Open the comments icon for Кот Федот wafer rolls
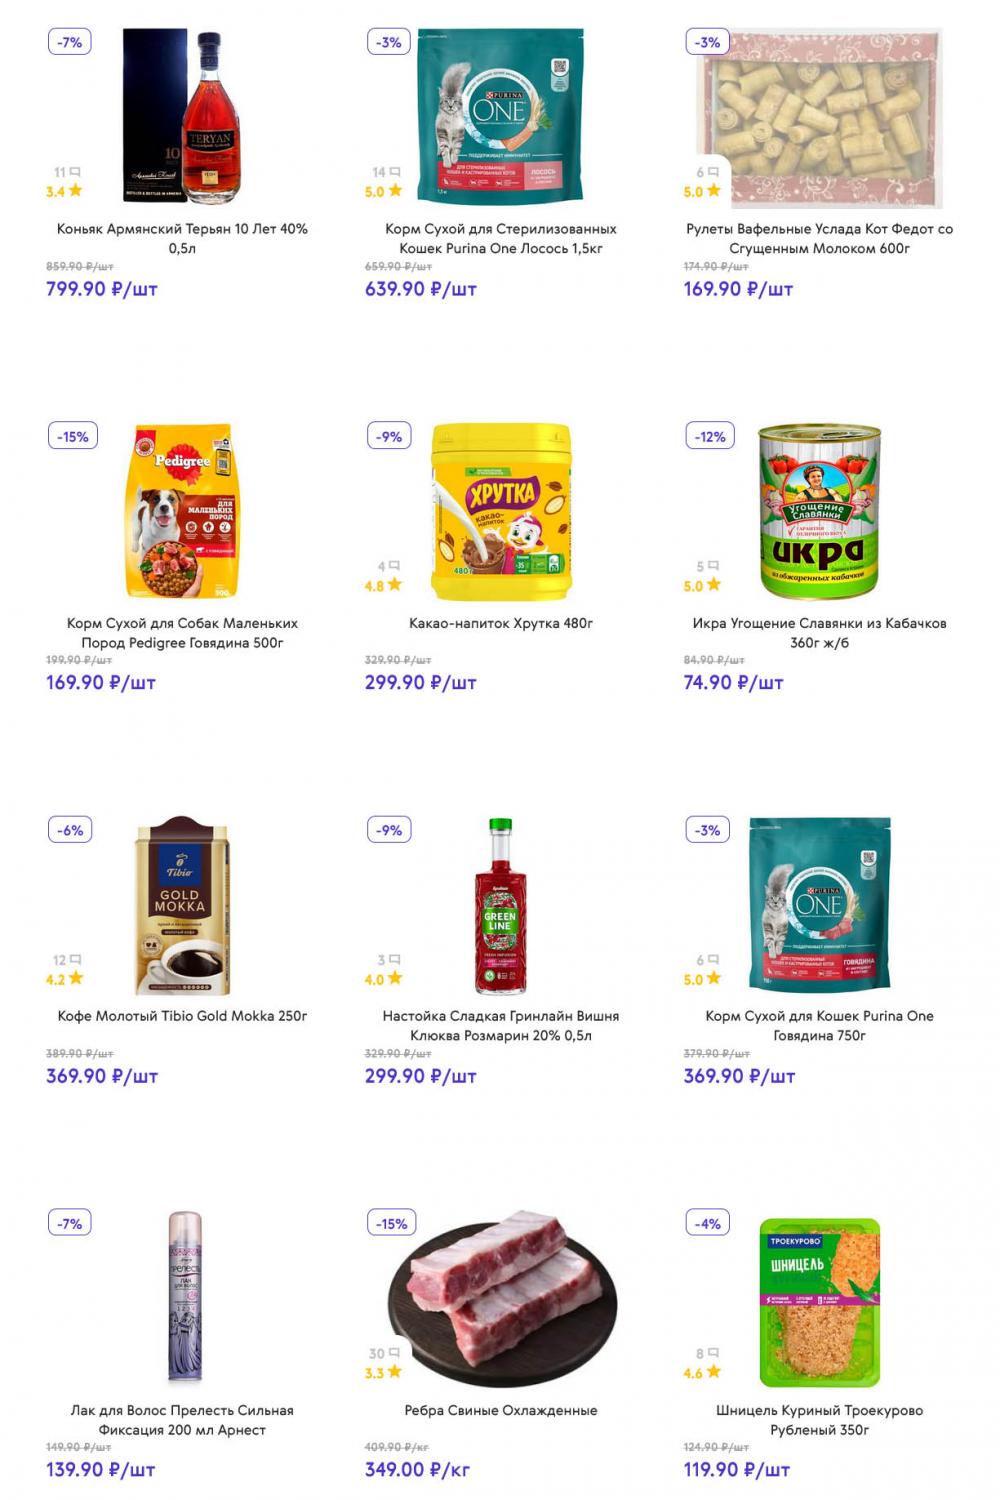1000x1500 pixels. click(x=713, y=172)
